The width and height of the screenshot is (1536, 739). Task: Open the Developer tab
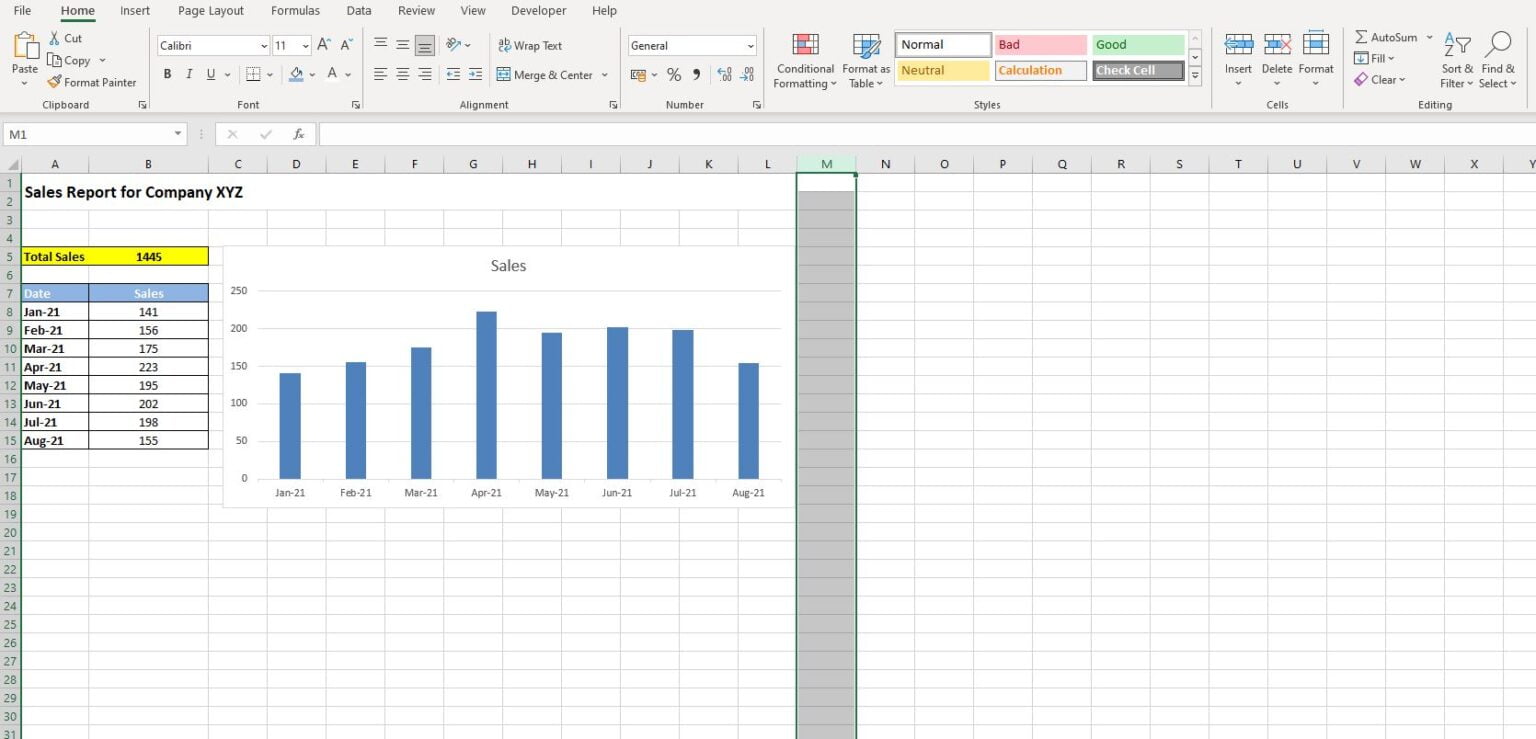pos(538,11)
